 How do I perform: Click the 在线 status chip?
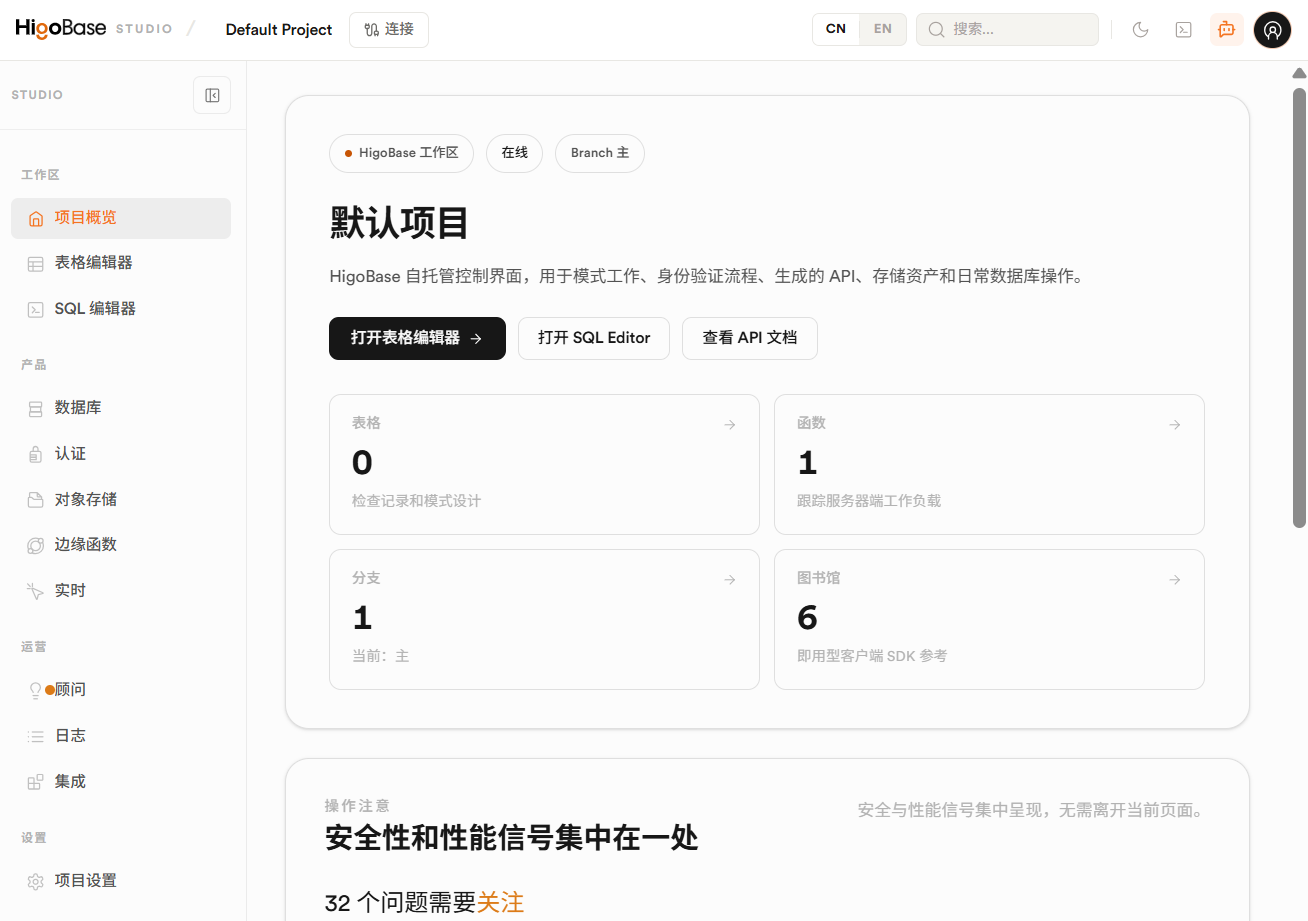pos(514,153)
